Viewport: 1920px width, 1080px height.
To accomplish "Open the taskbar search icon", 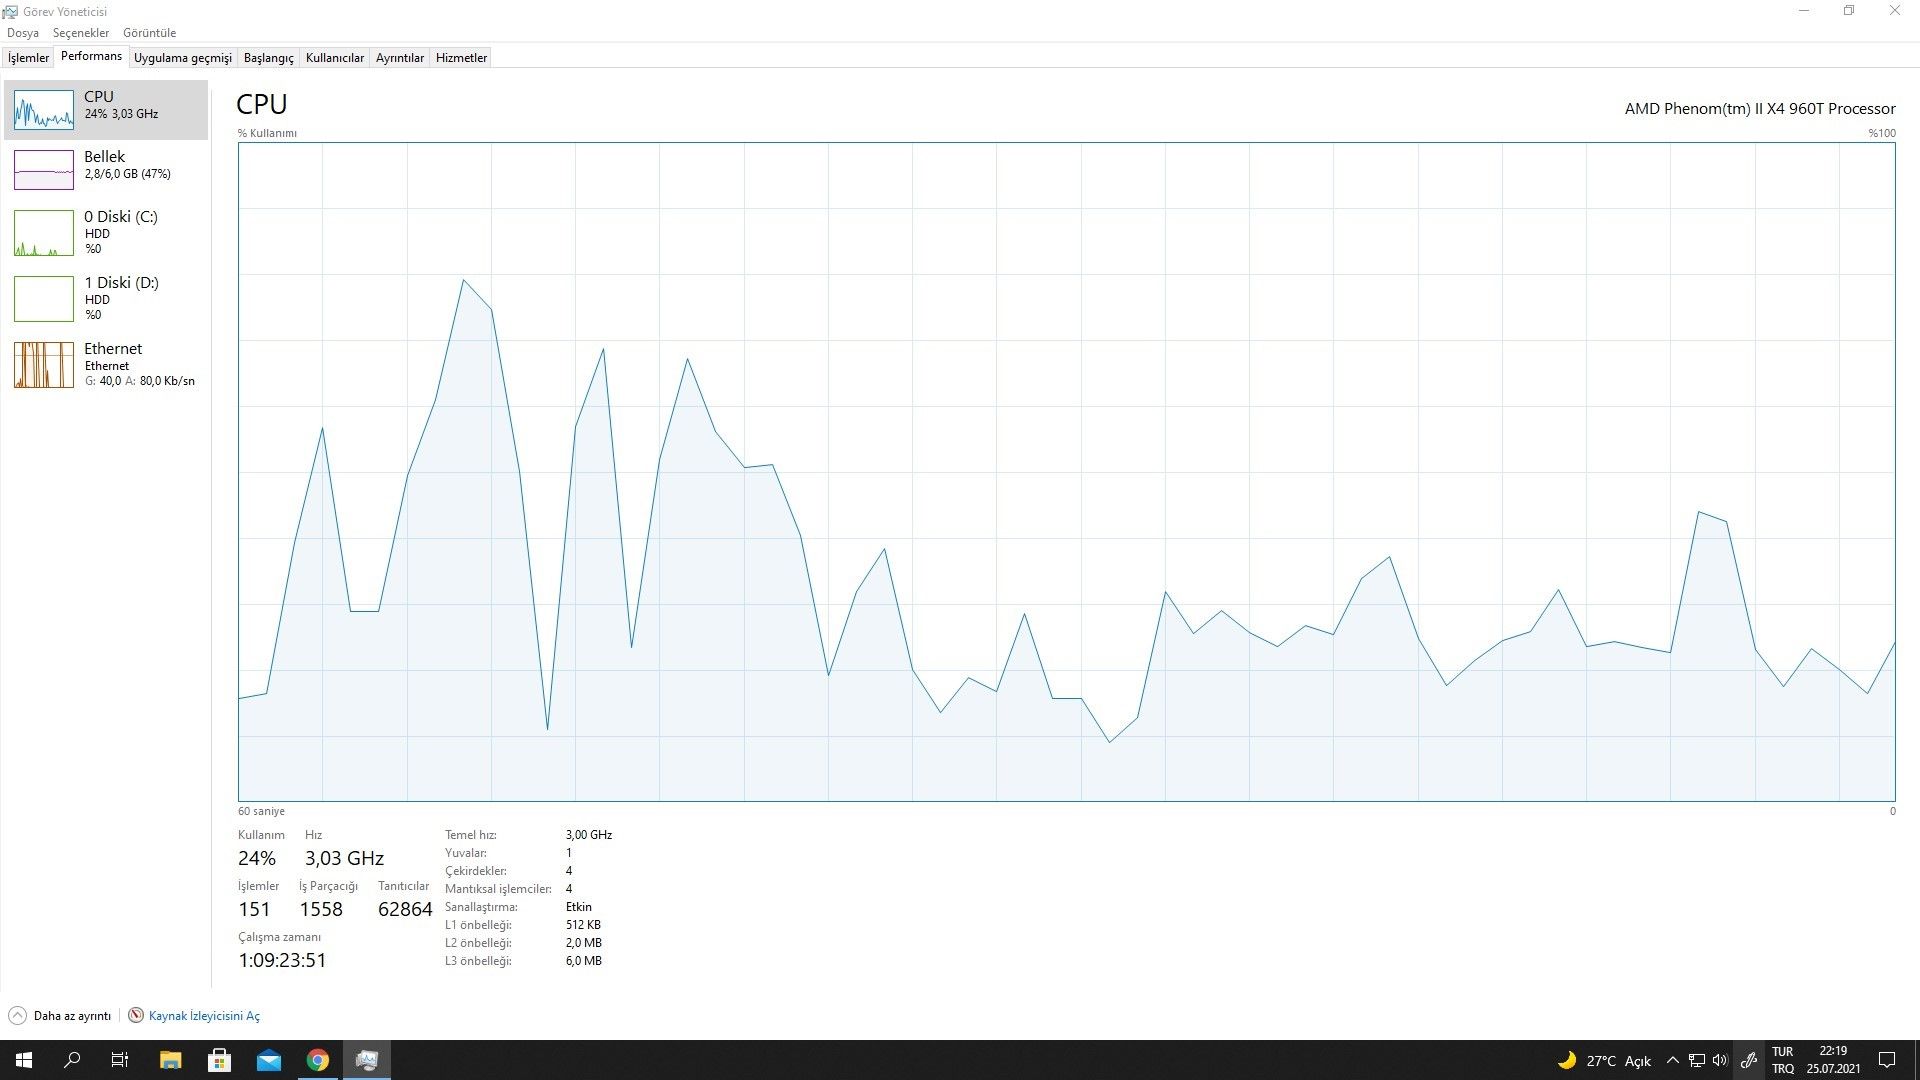I will click(72, 1060).
